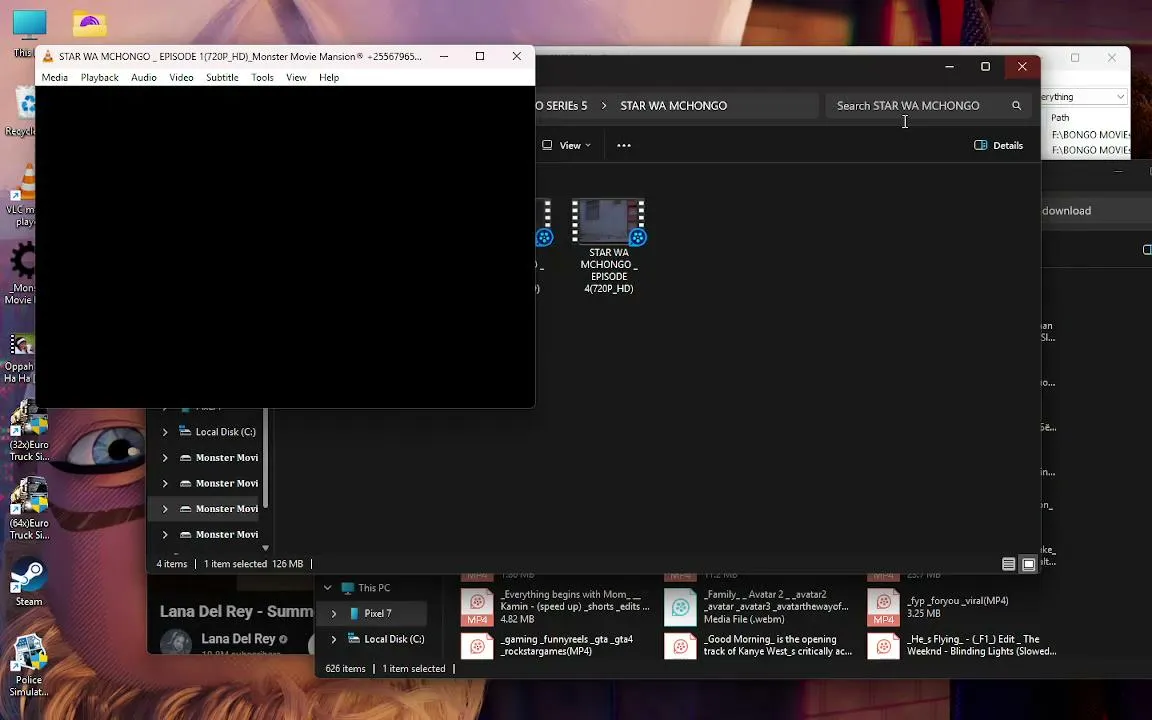Open the VLC Video menu
Image resolution: width=1152 pixels, height=720 pixels.
181,77
